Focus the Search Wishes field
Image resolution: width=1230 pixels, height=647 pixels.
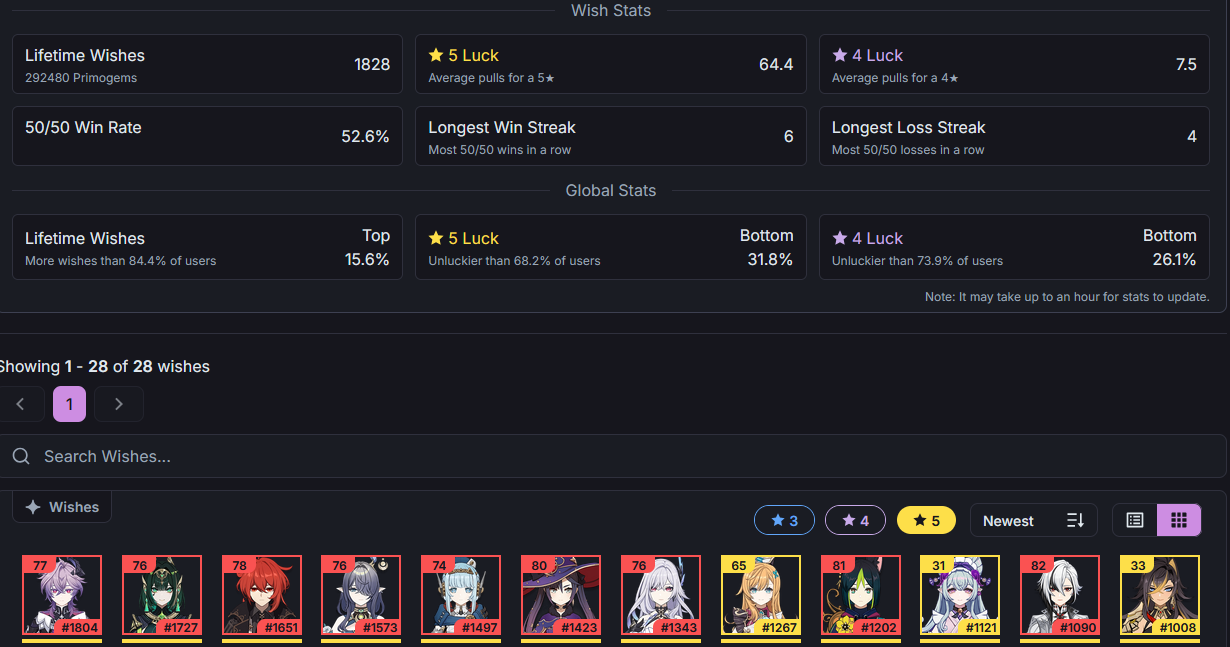(x=613, y=456)
